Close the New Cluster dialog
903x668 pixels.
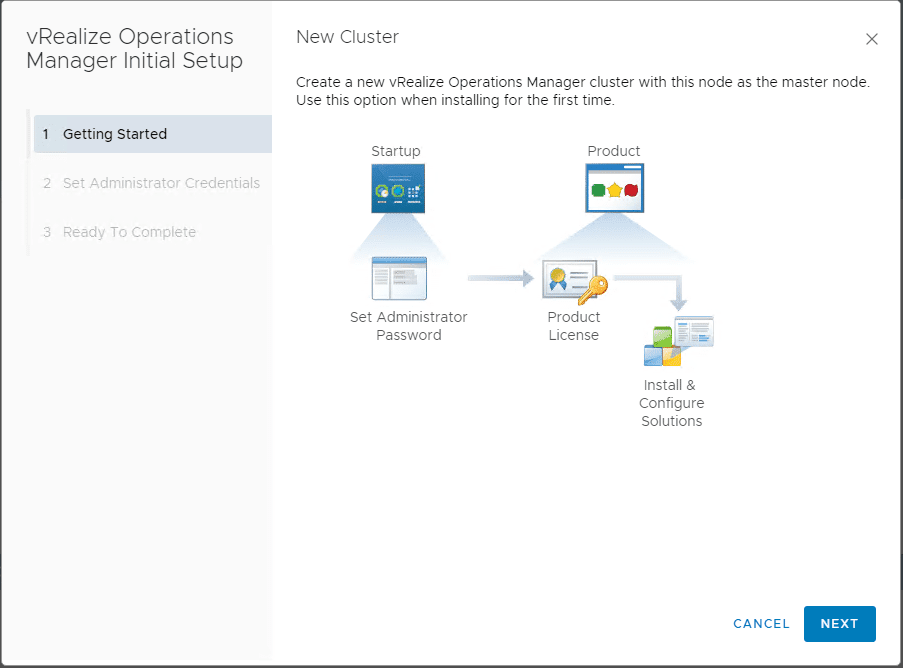[871, 39]
